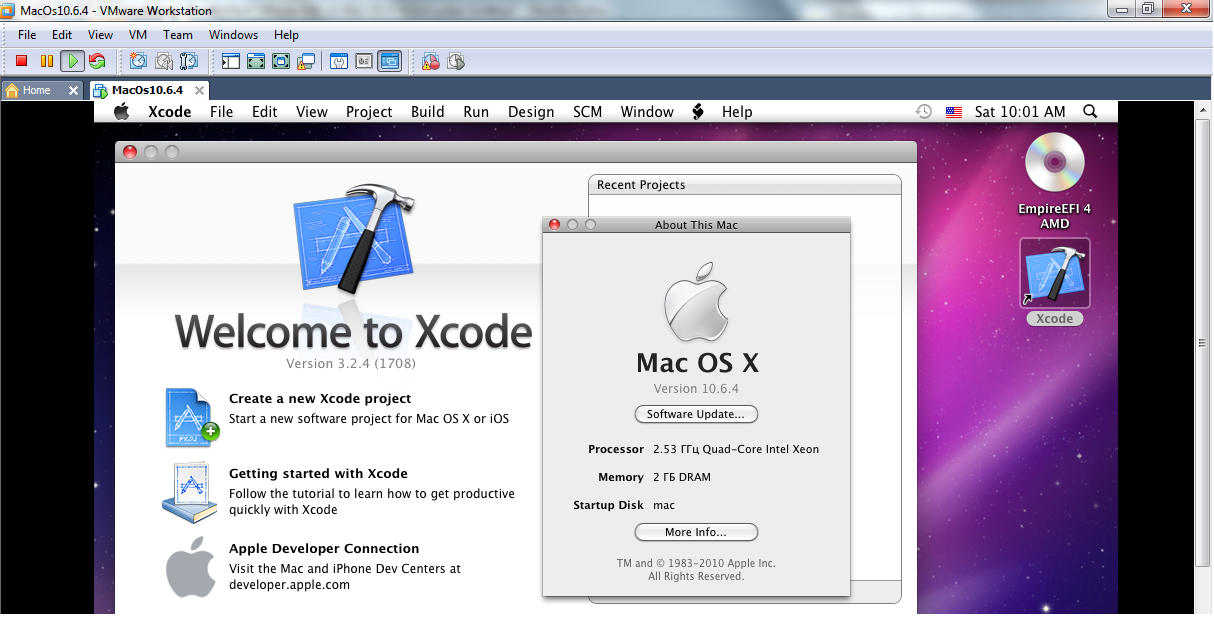This screenshot has height=618, width=1214.
Task: Click the Sat 10:01 AM clock
Action: pos(1020,112)
